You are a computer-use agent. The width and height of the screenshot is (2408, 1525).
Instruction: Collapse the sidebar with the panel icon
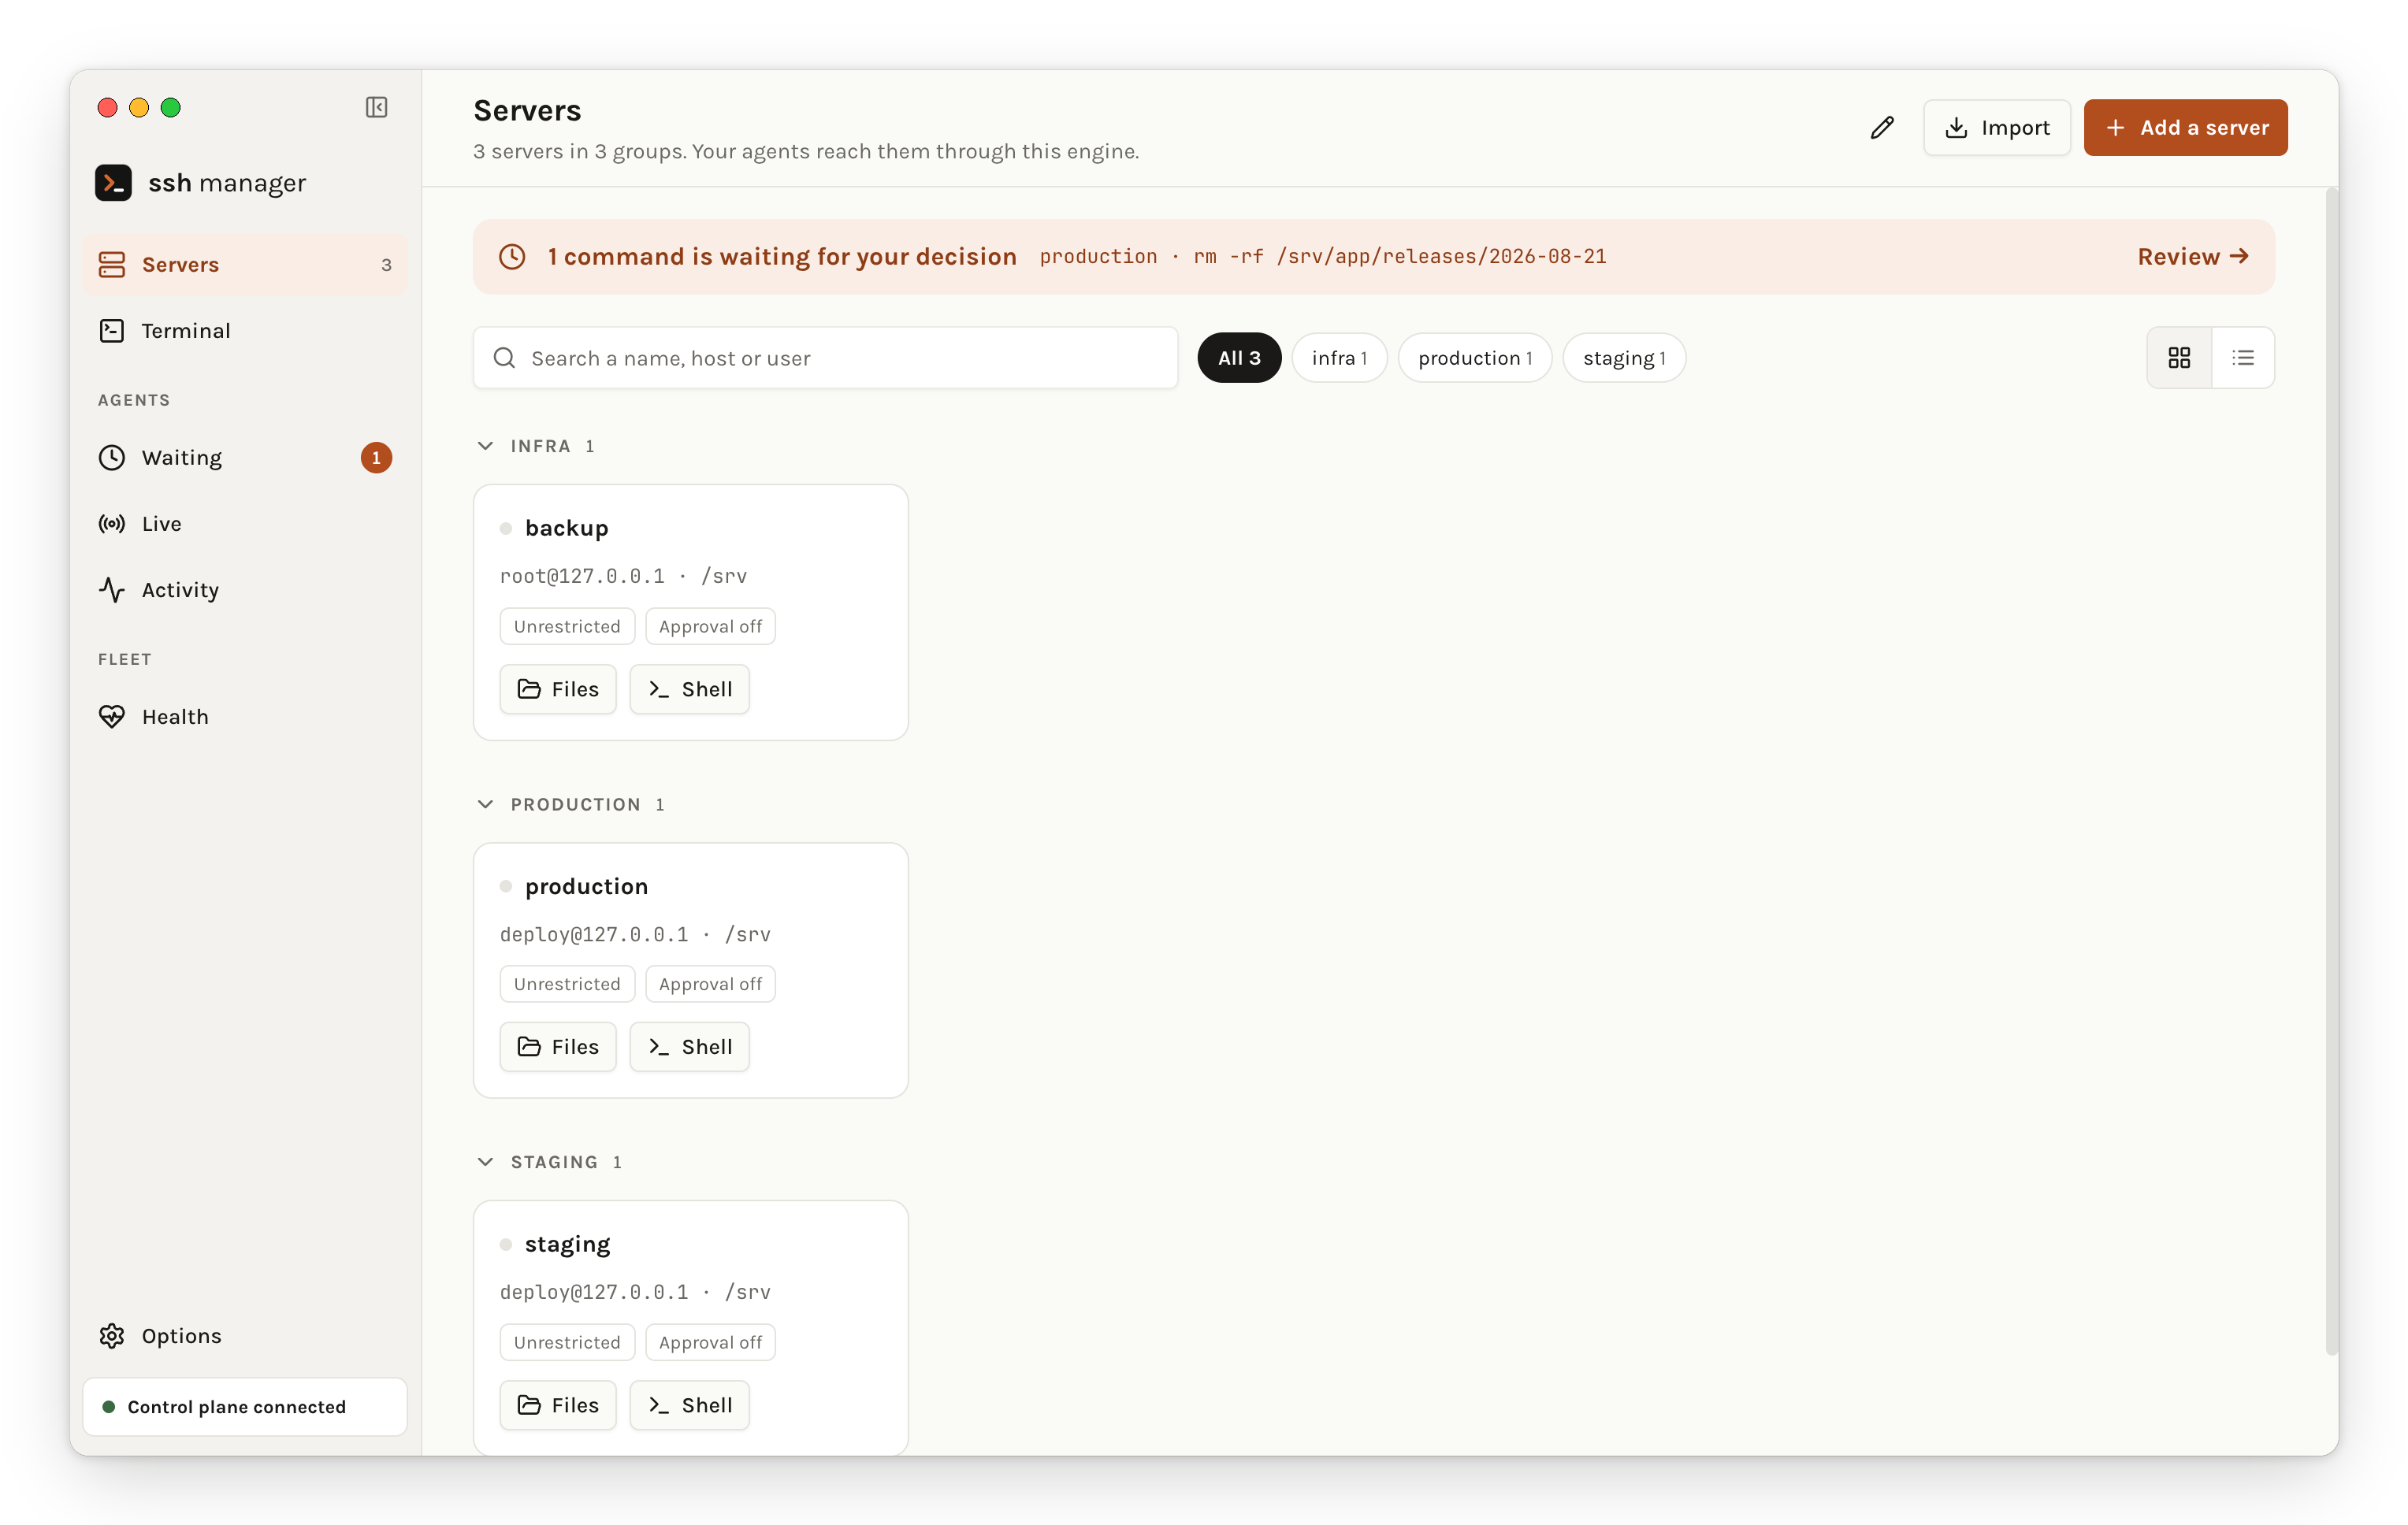(376, 107)
